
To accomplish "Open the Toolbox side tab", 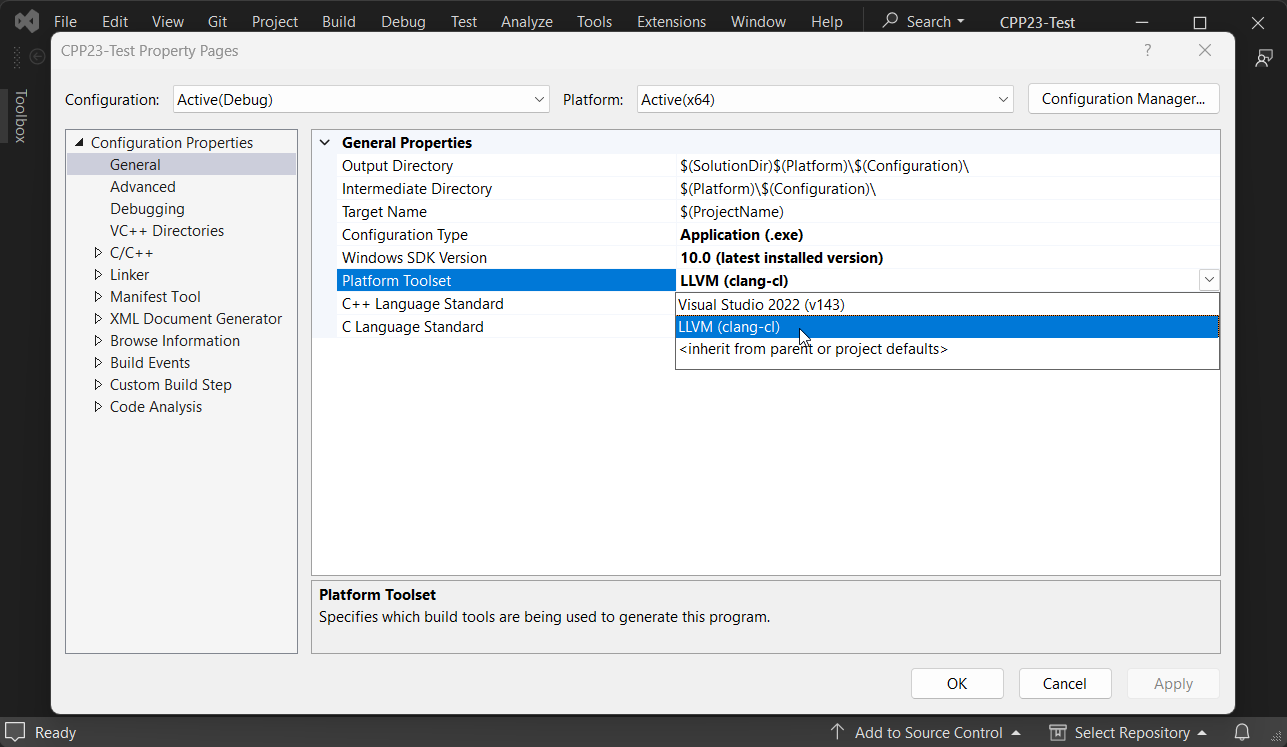I will coord(21,117).
